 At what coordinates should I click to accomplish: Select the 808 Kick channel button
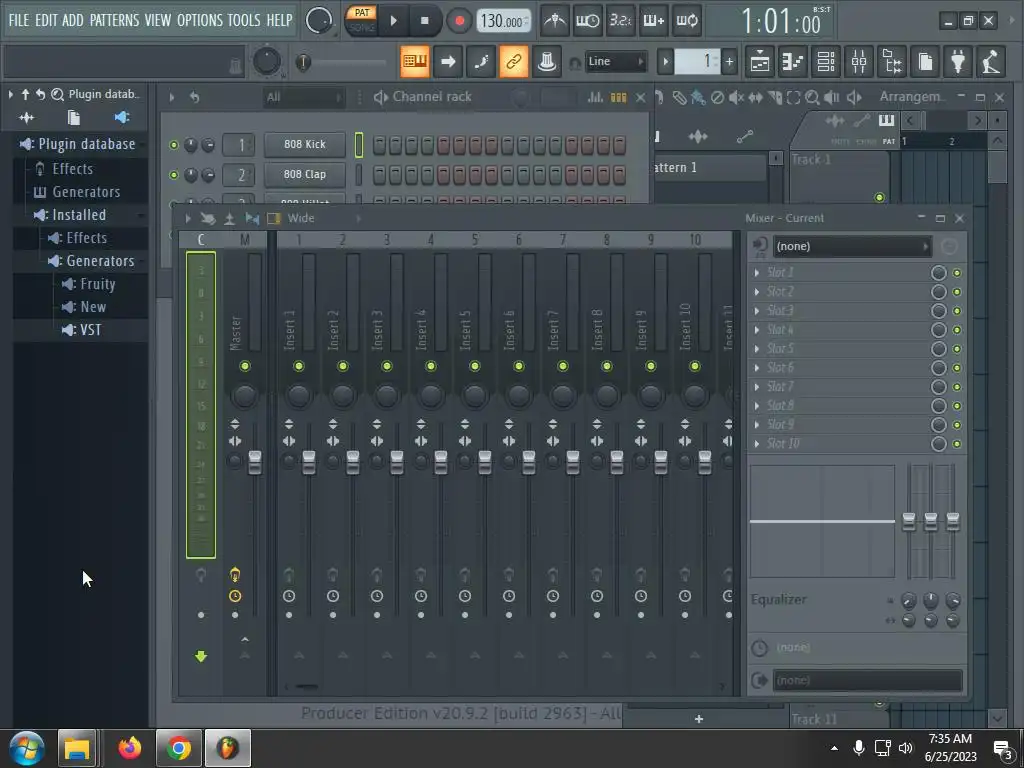tap(305, 144)
